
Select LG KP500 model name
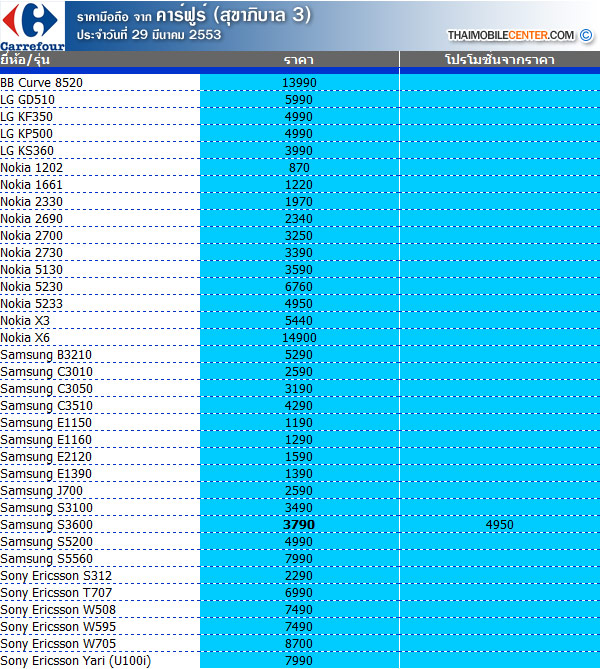pos(26,134)
